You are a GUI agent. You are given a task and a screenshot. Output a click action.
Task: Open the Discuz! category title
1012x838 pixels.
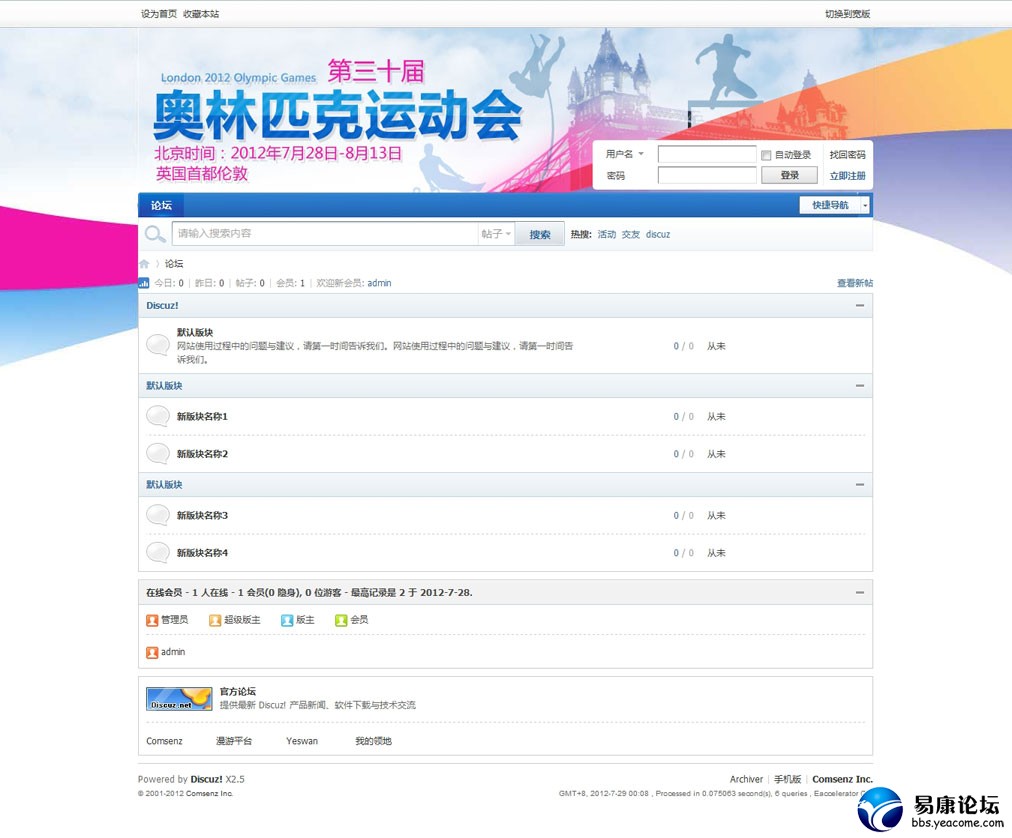(162, 305)
